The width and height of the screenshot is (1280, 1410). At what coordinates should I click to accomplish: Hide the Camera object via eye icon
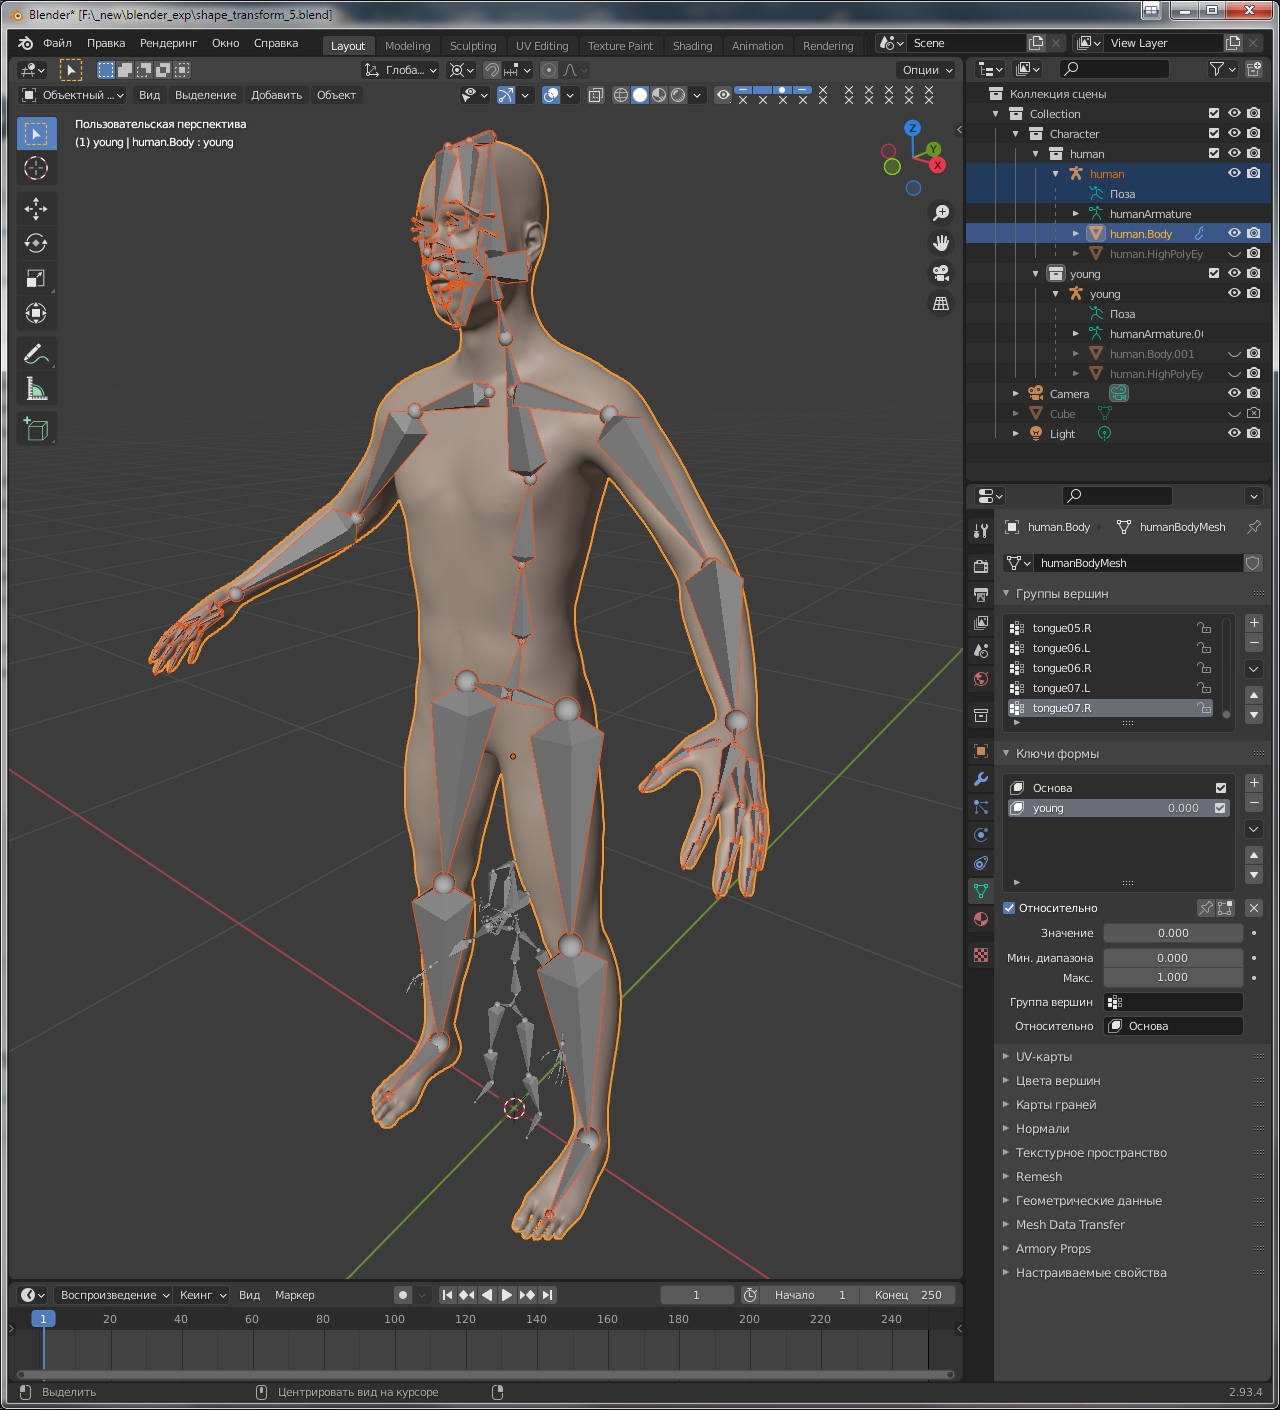coord(1234,393)
